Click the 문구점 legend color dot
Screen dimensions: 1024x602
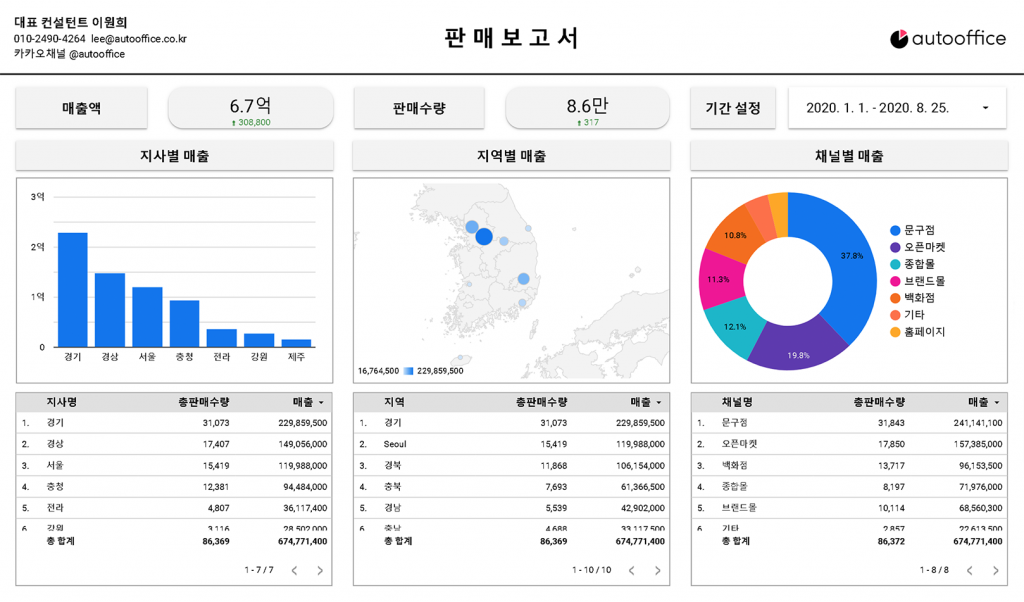tap(895, 230)
